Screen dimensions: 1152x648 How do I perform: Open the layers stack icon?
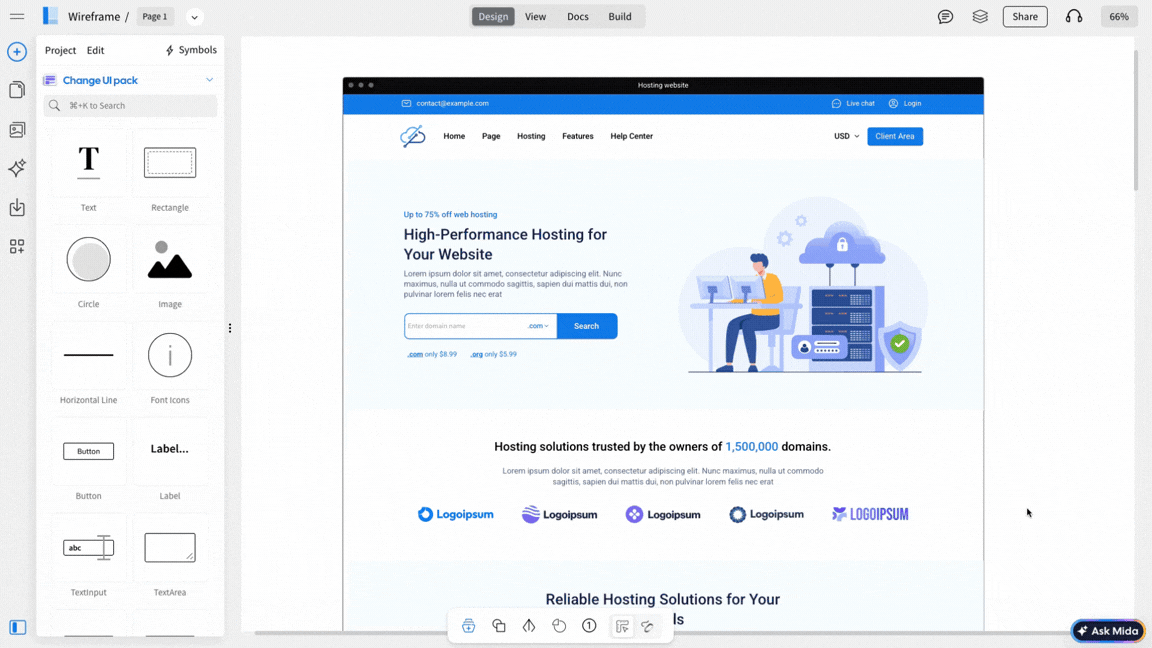(x=980, y=17)
